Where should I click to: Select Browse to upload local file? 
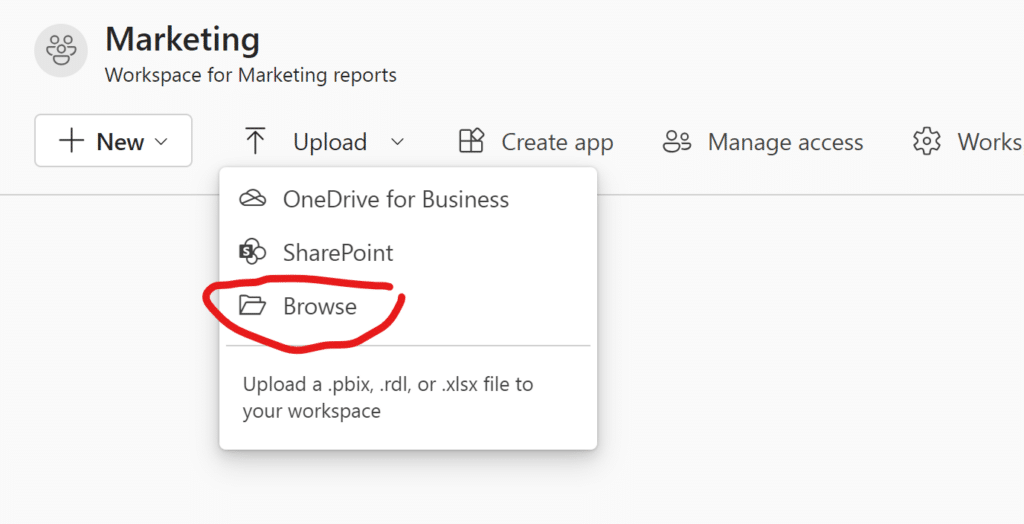[320, 306]
